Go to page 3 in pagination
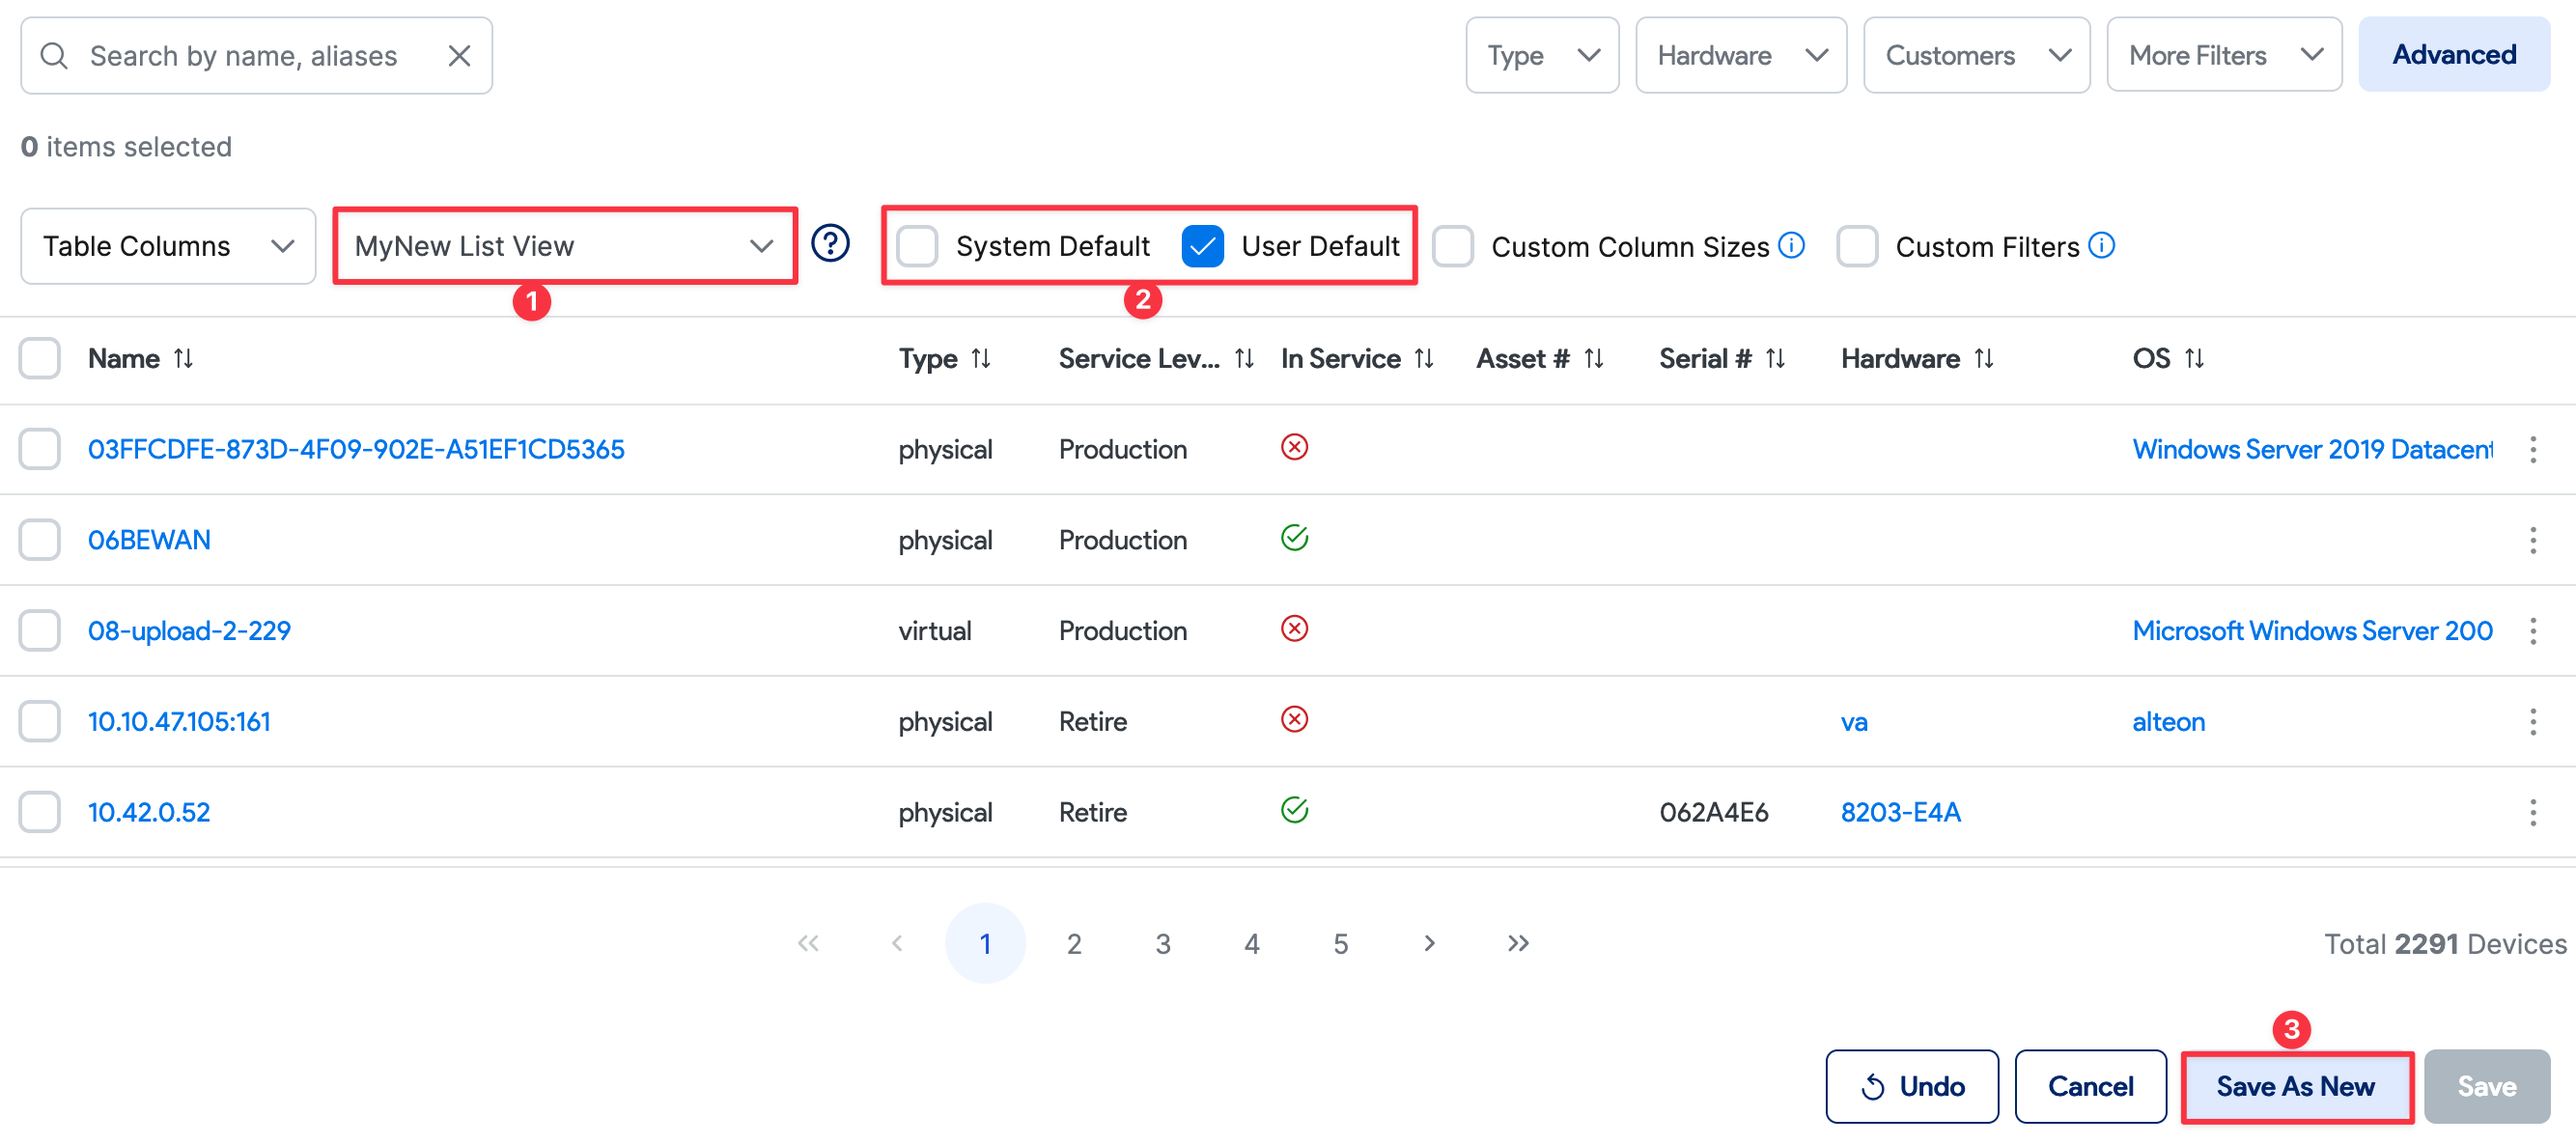 1162,942
